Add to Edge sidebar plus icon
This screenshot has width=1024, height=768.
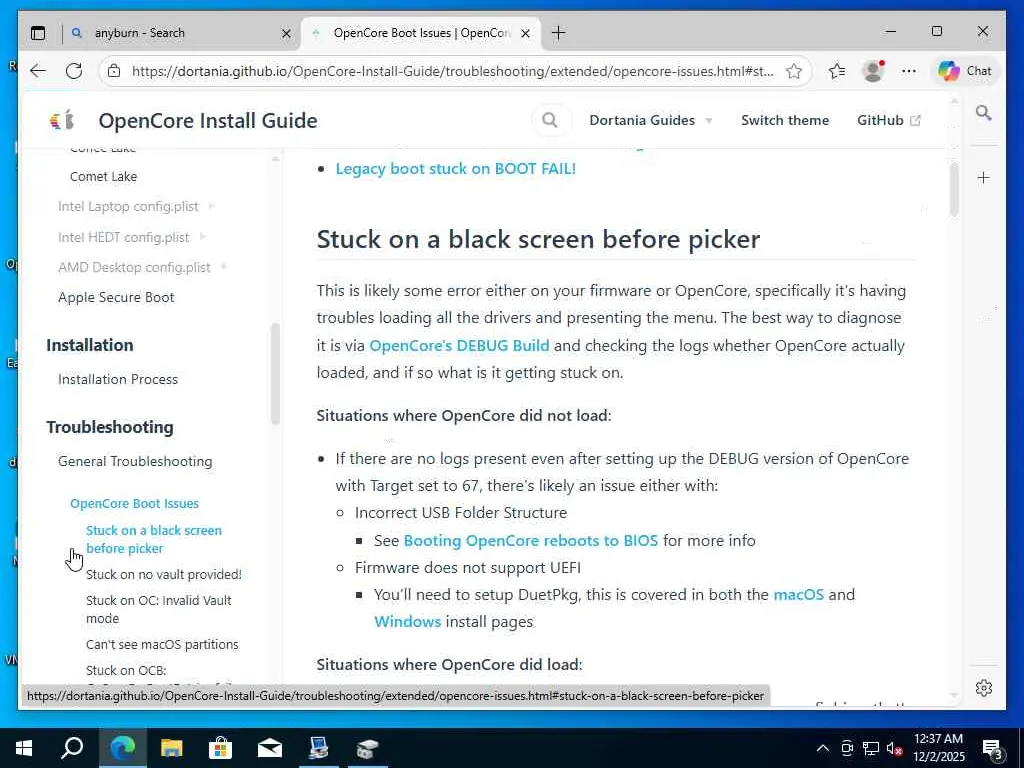984,178
